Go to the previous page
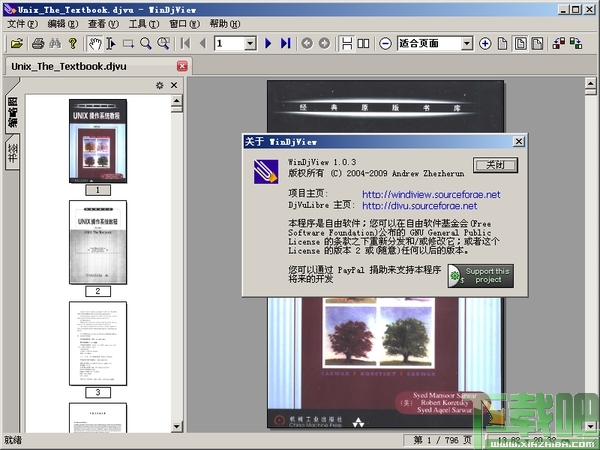 point(203,44)
